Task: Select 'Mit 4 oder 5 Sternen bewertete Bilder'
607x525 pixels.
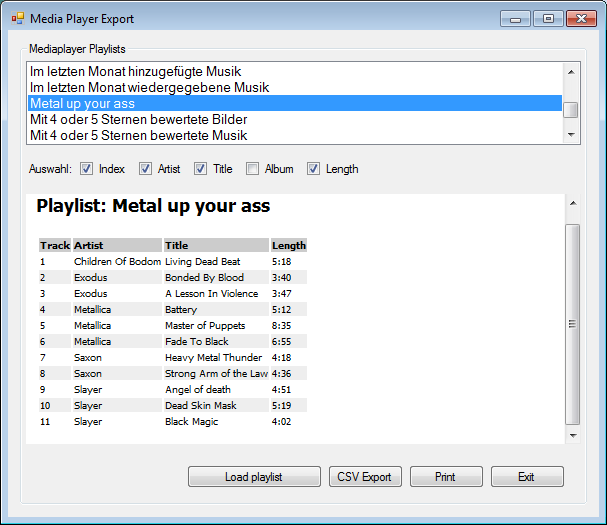Action: tap(295, 119)
